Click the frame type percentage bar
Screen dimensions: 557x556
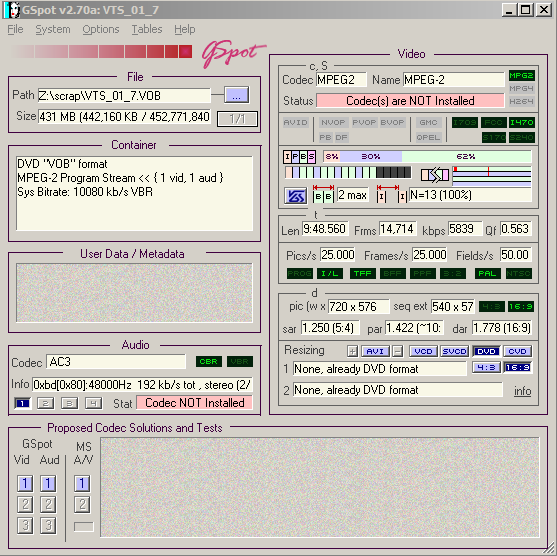tap(427, 157)
